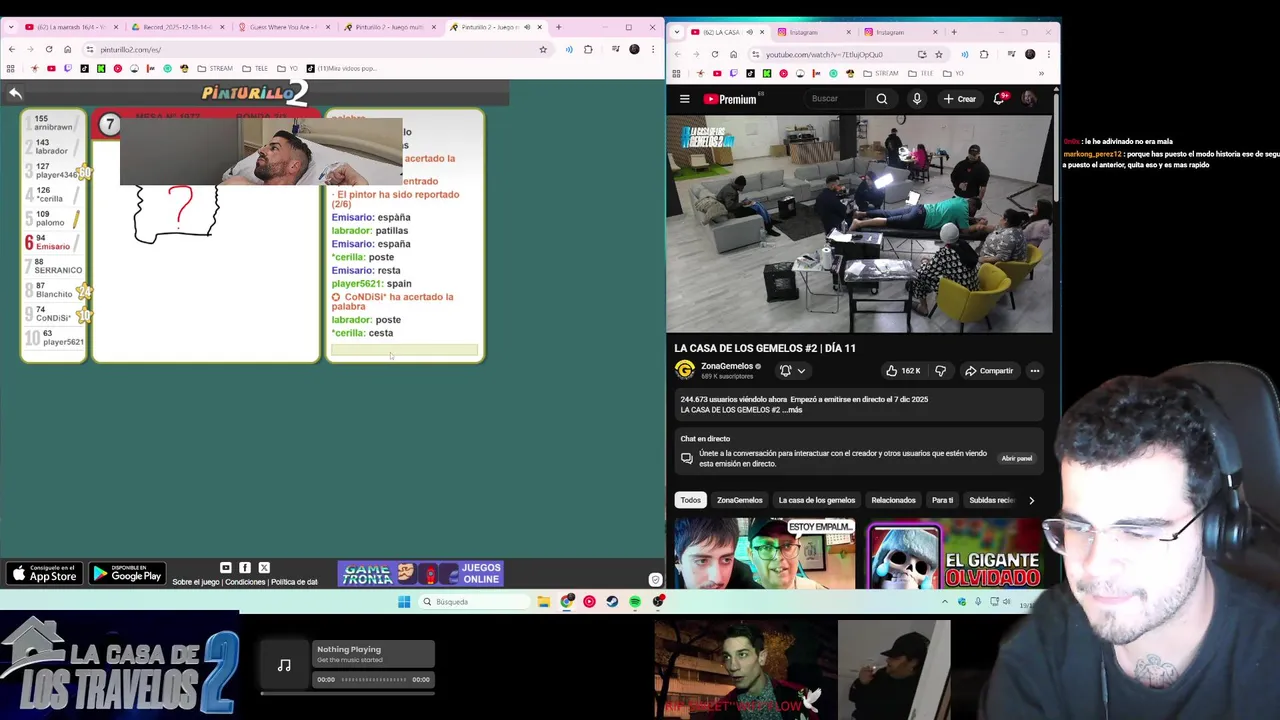Select the 'La casa de los gemelos' chip
Screen dimensions: 1280x720
pyautogui.click(x=817, y=500)
